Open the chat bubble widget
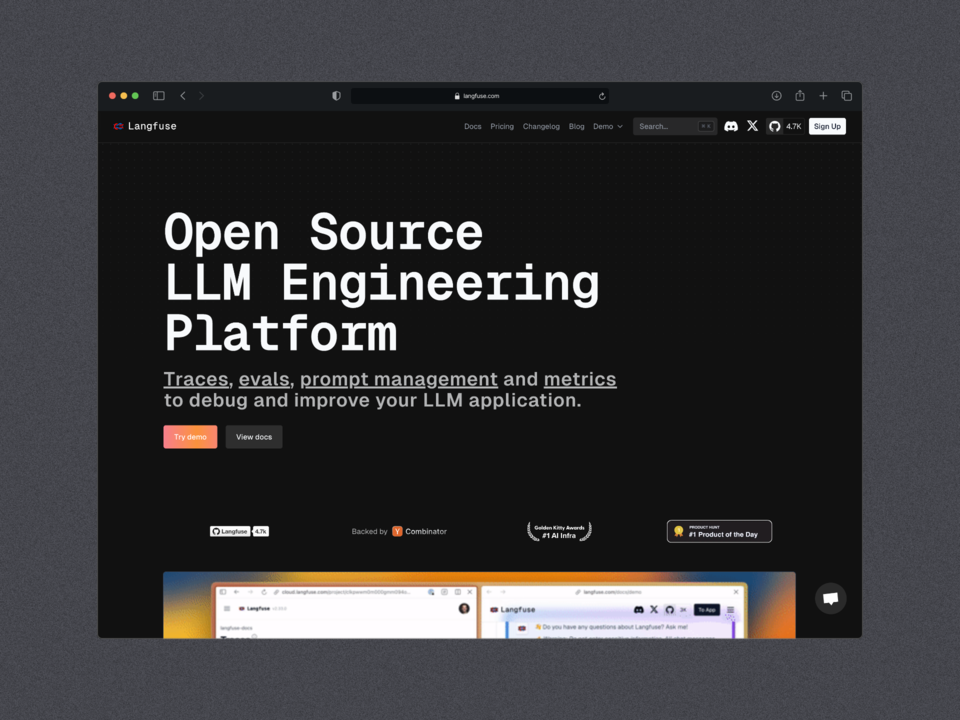 (x=830, y=598)
